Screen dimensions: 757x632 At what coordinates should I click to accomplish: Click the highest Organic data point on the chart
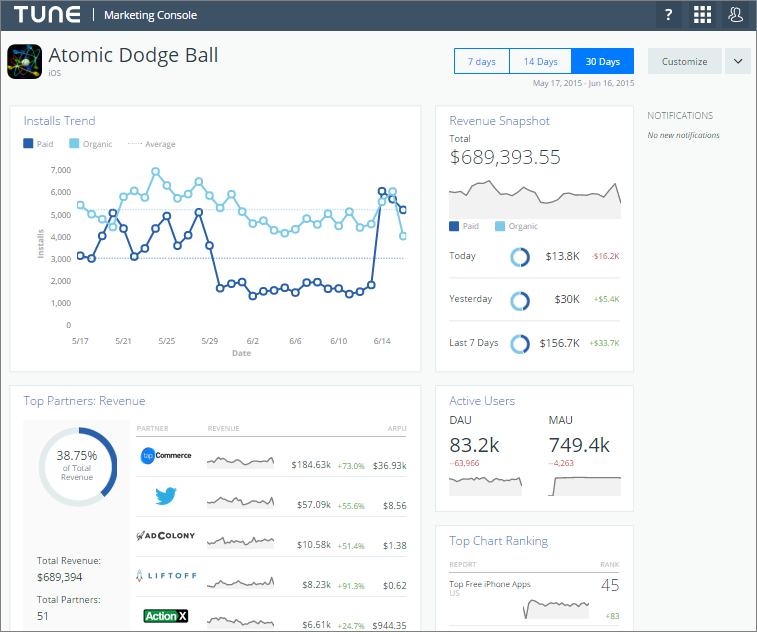click(155, 171)
